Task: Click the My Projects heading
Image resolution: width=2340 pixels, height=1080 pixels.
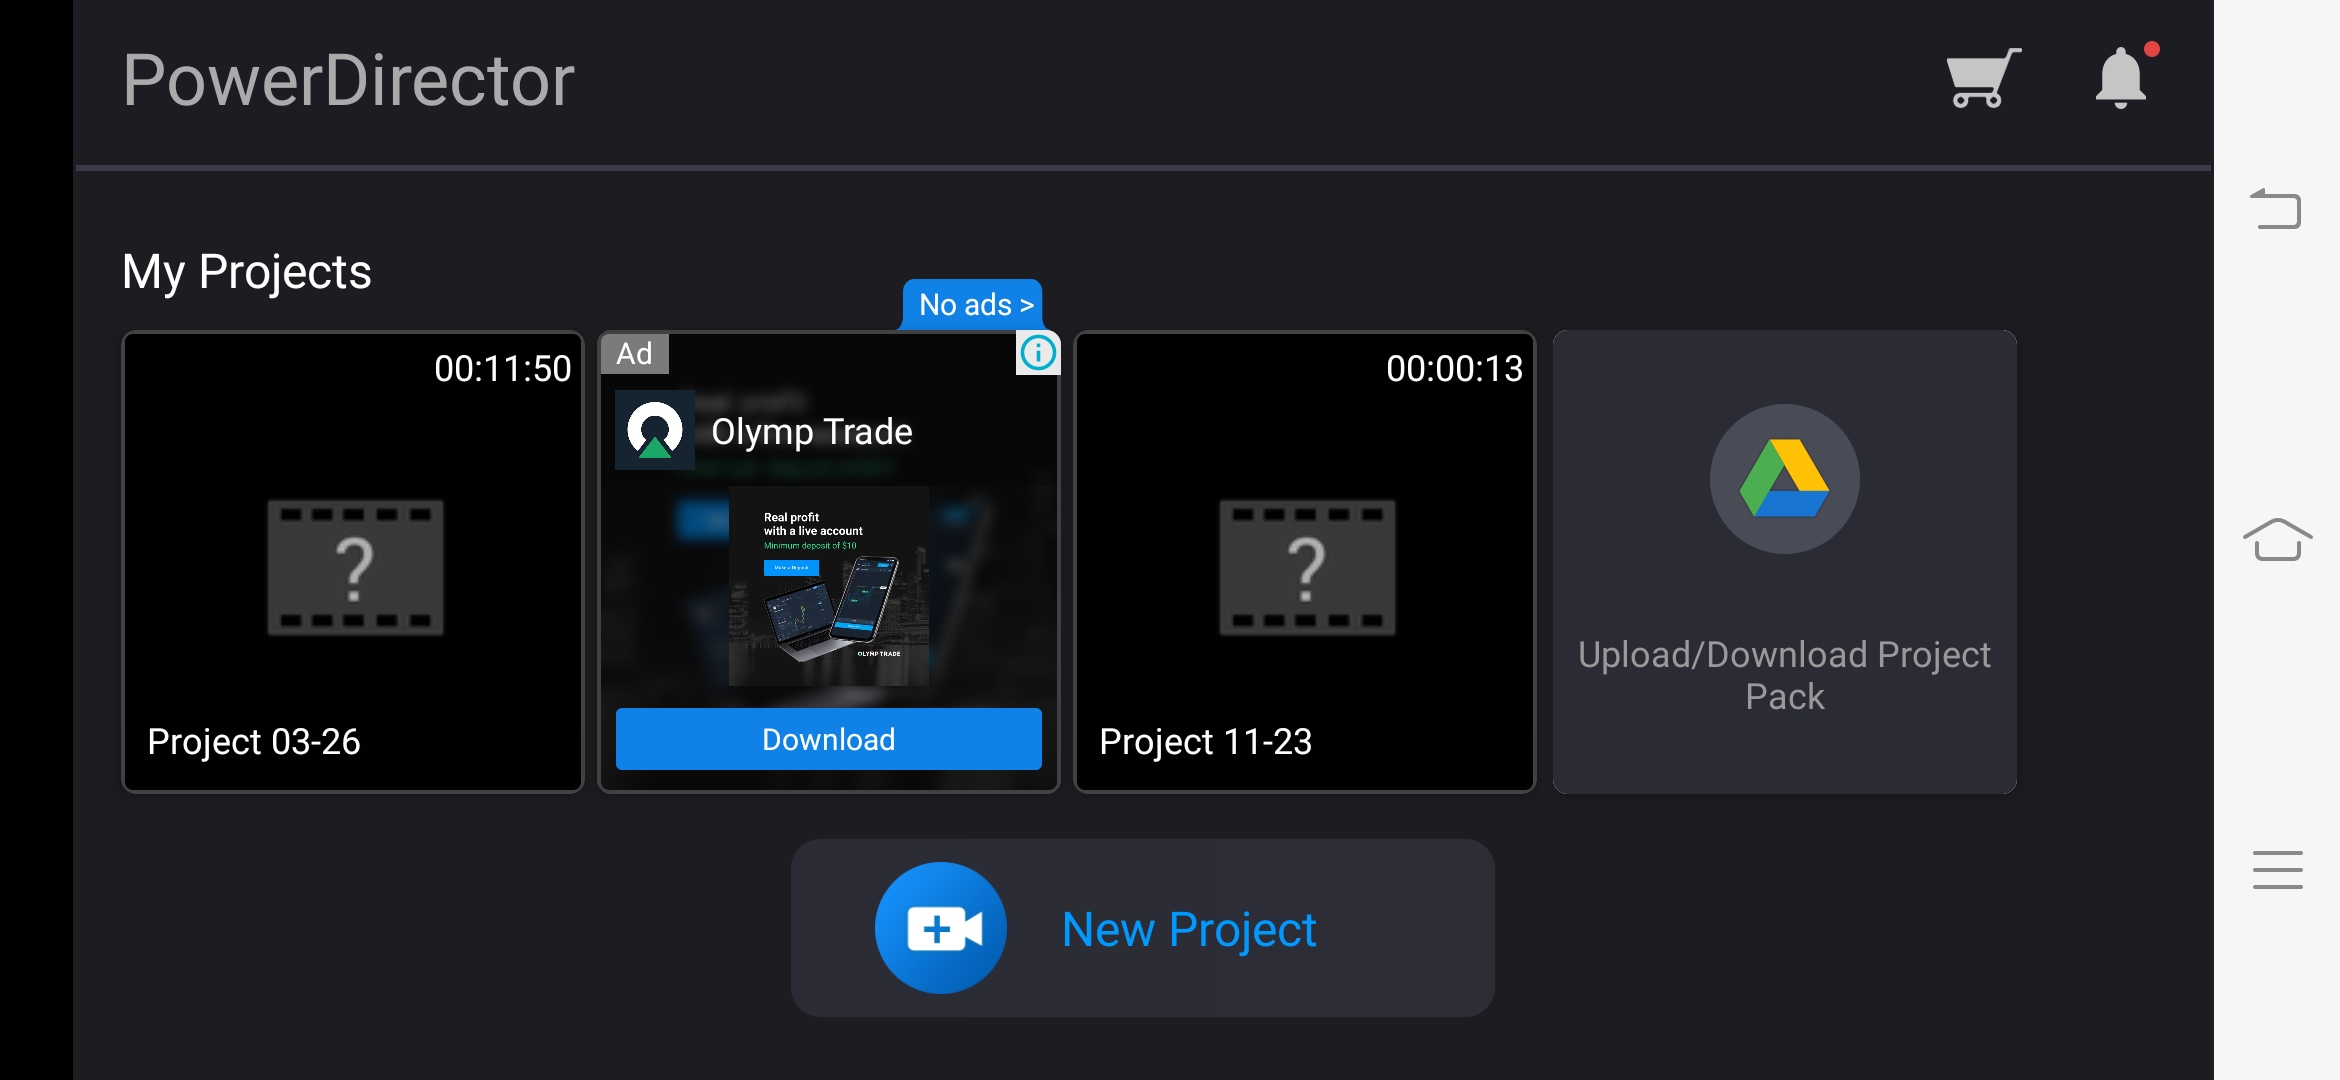Action: pyautogui.click(x=247, y=272)
